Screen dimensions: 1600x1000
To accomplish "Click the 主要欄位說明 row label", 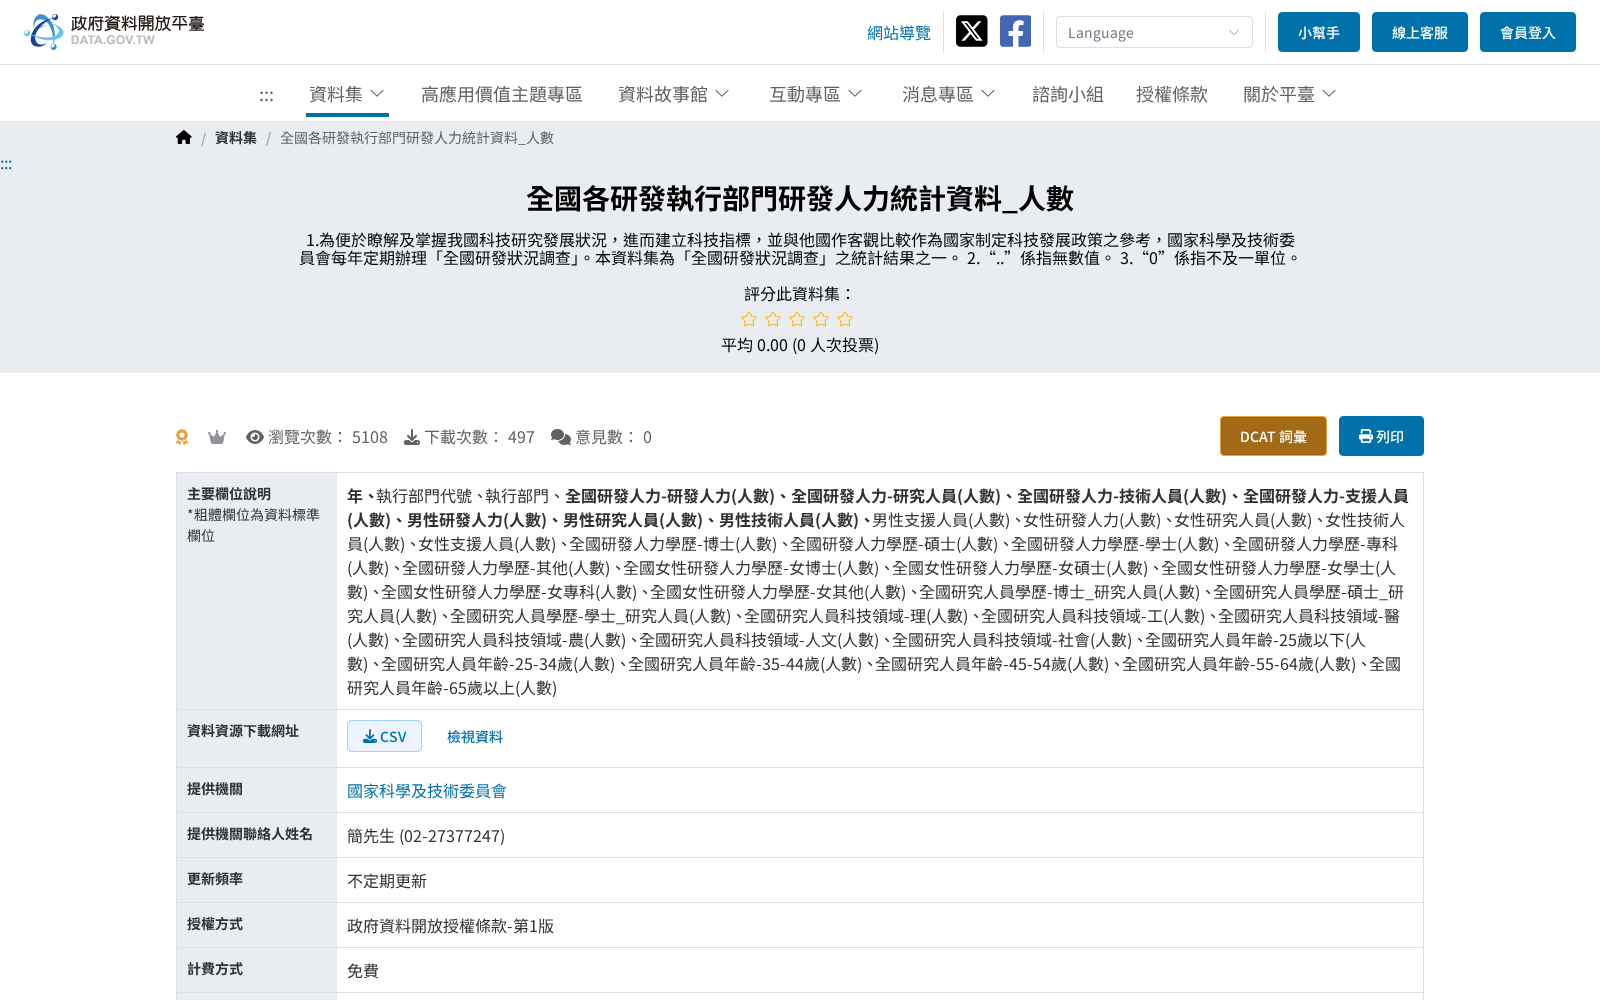I will pyautogui.click(x=229, y=494).
